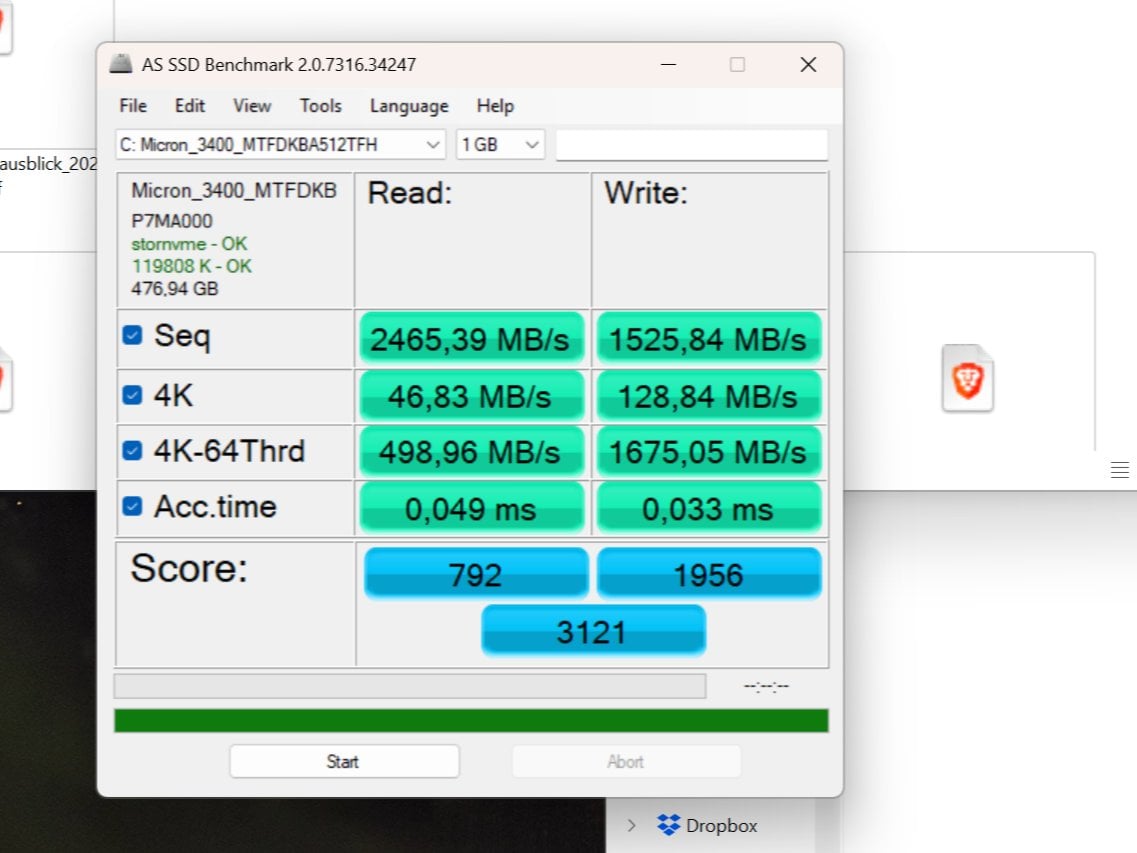Screen dimensions: 1137x853
Task: Open the File menu
Action: click(x=132, y=106)
